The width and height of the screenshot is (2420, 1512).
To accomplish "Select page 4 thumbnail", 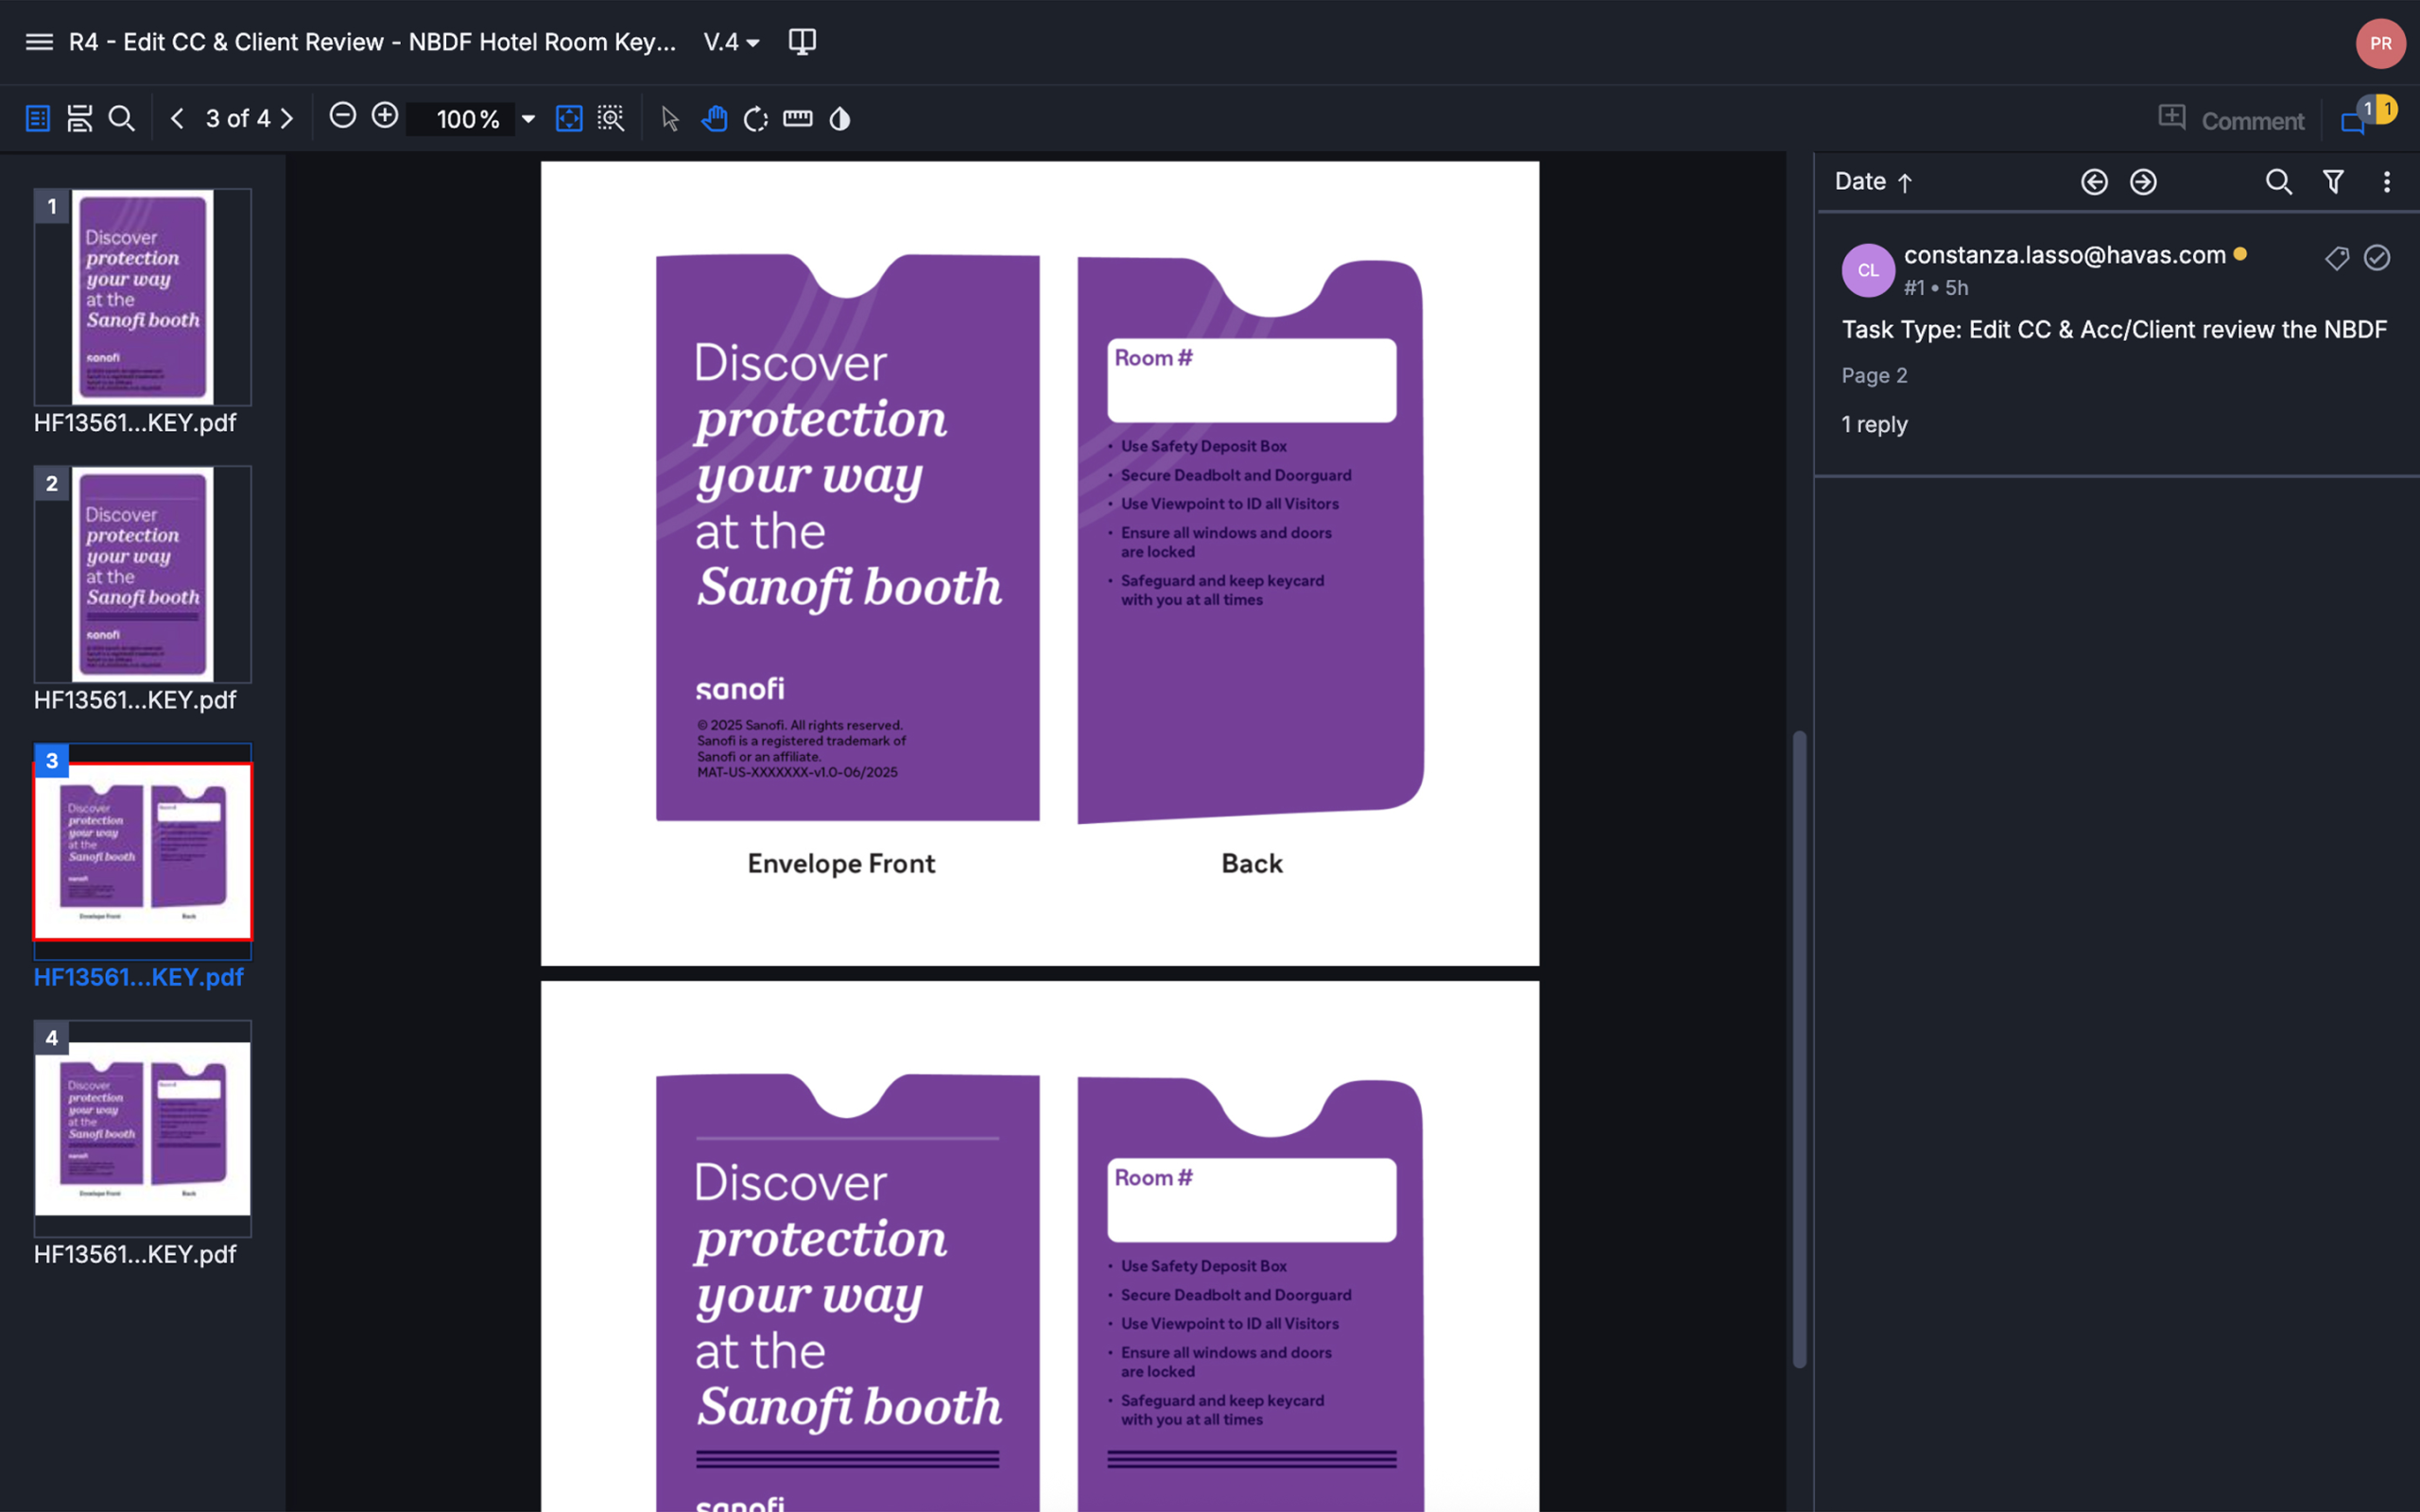I will tap(142, 1129).
